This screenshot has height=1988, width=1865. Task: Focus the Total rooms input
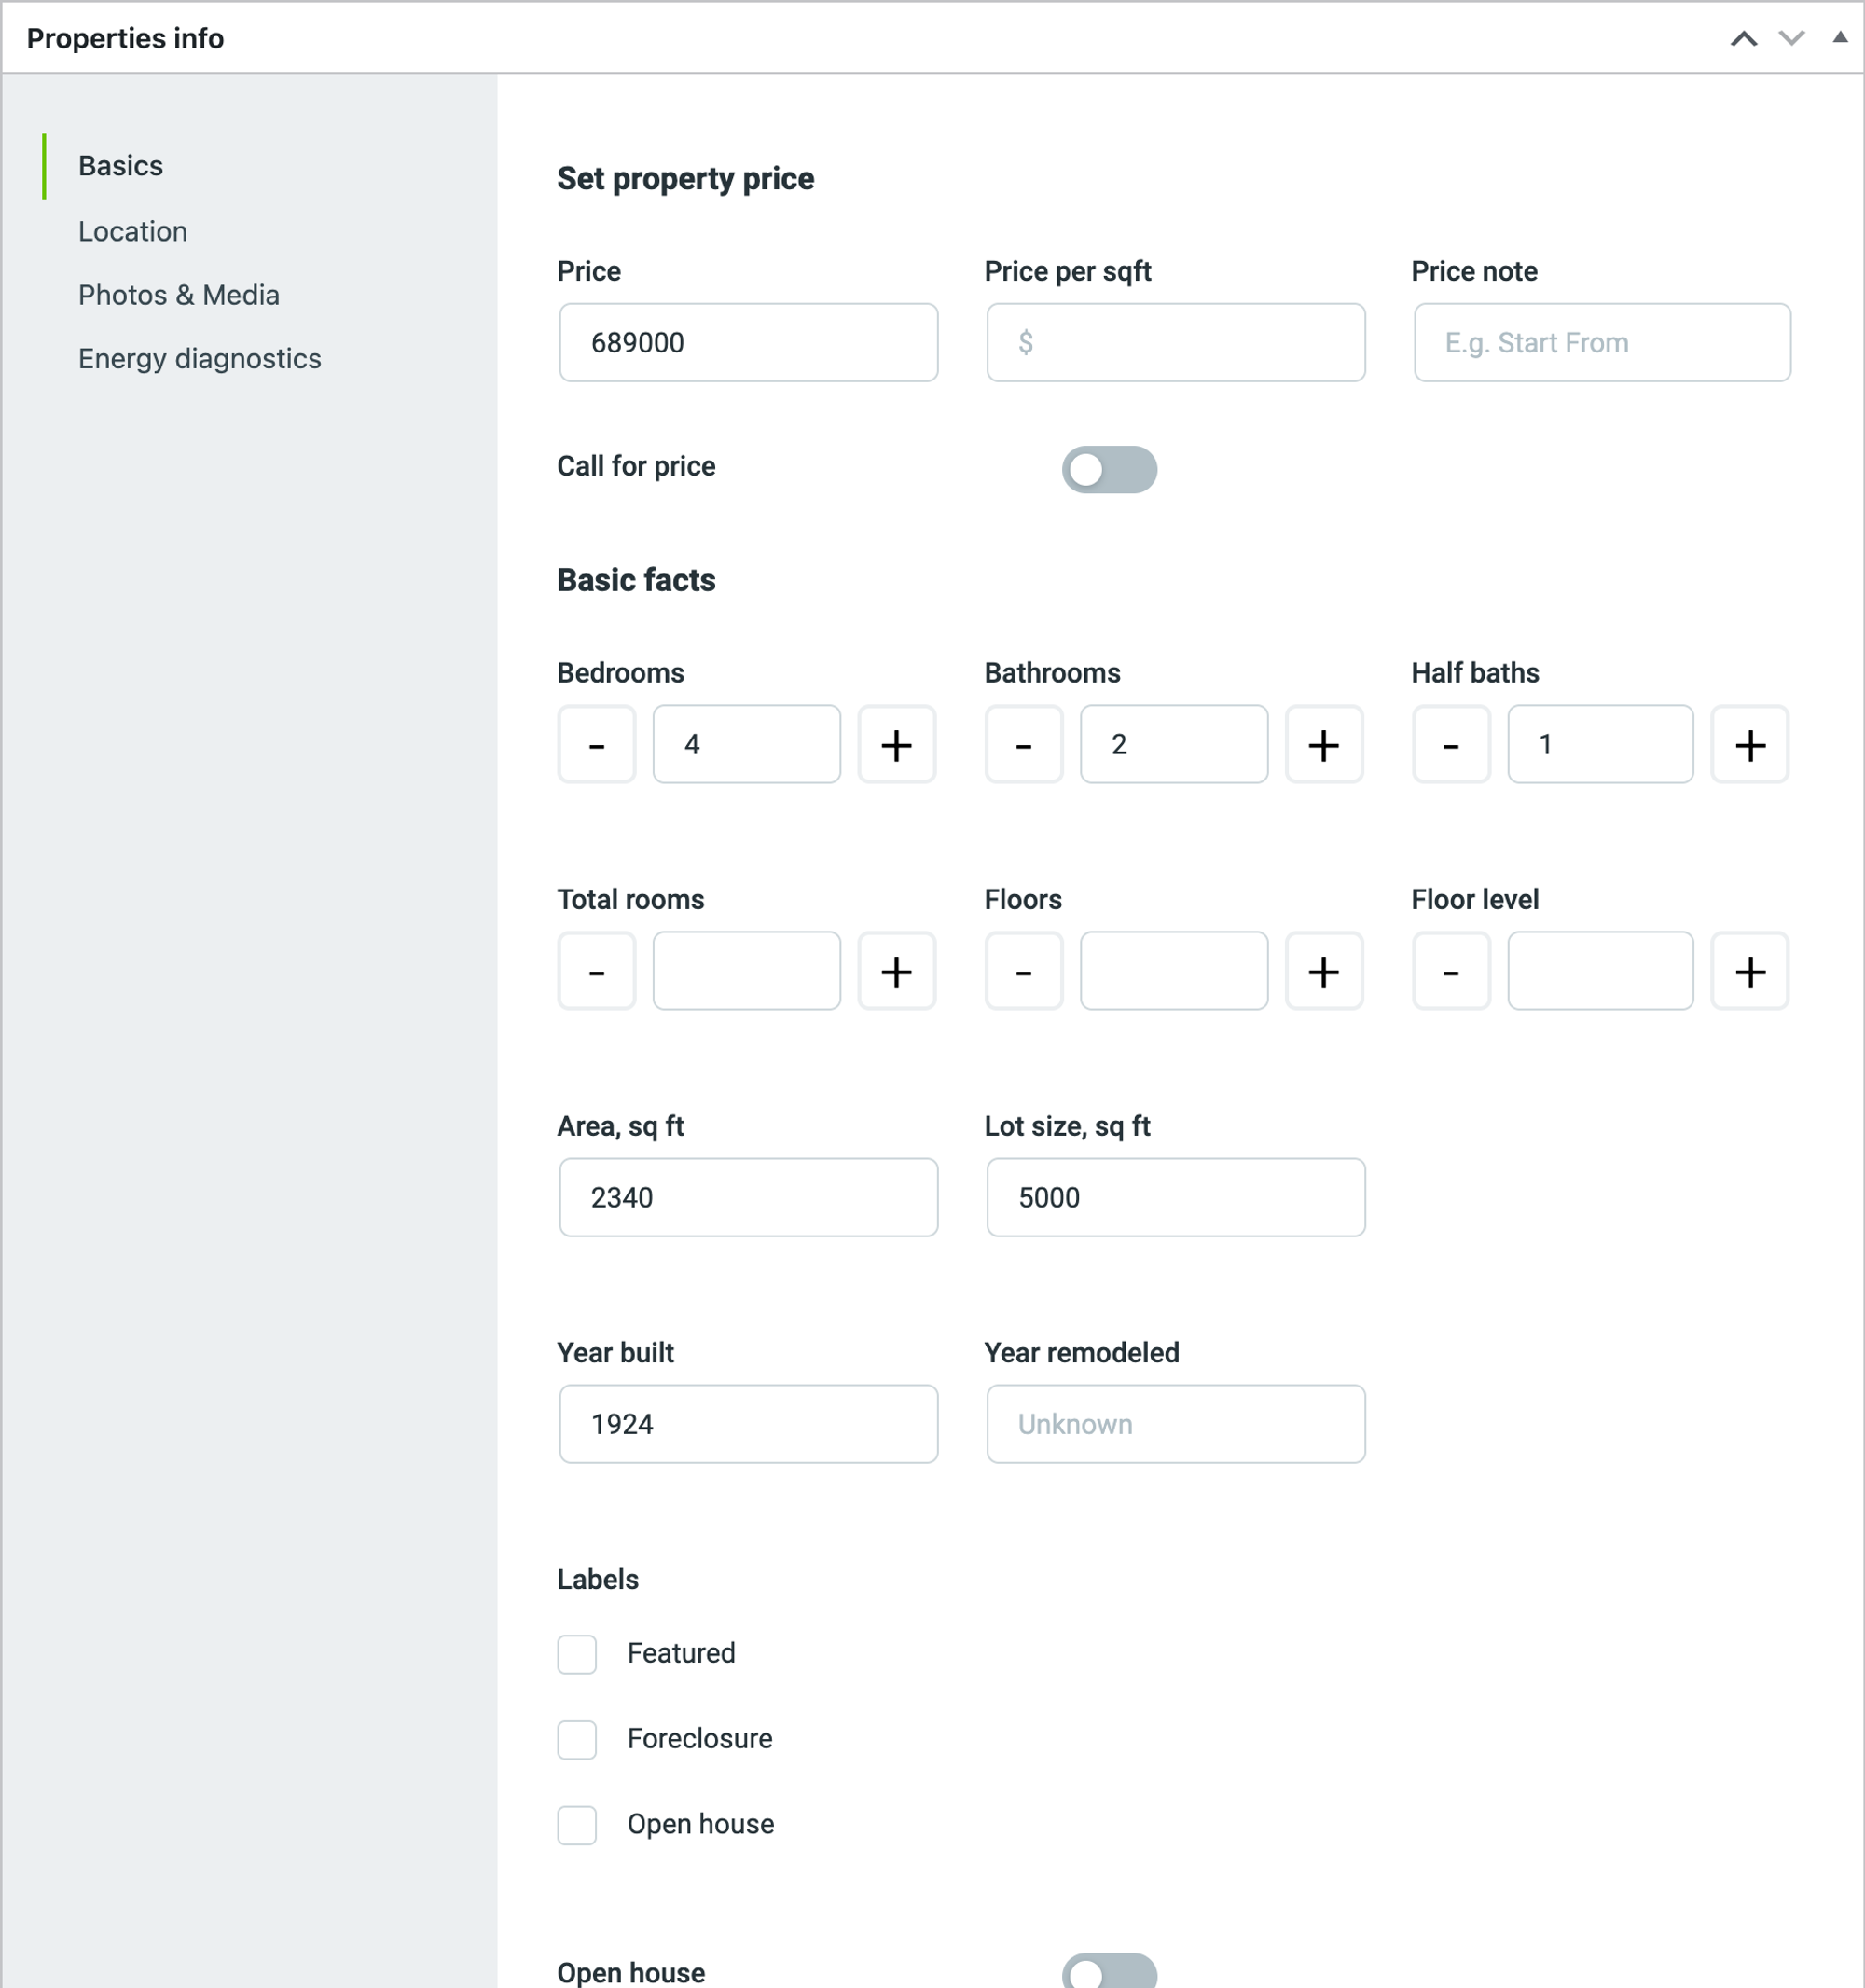tap(747, 971)
